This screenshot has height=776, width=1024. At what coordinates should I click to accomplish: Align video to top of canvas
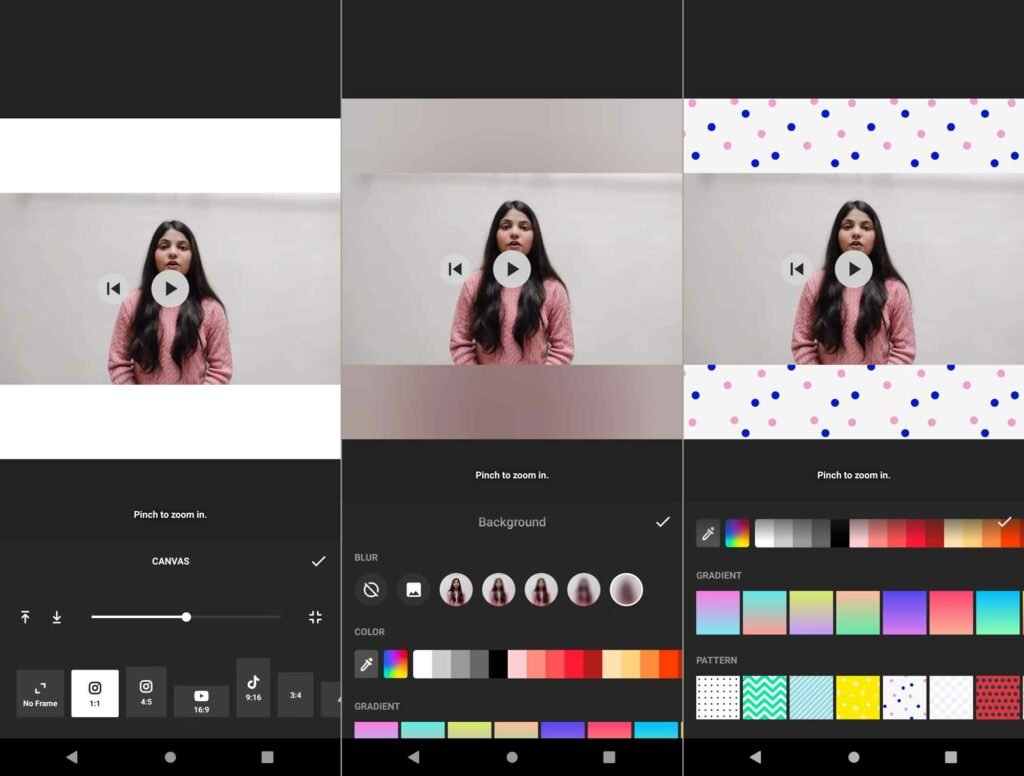click(x=25, y=617)
